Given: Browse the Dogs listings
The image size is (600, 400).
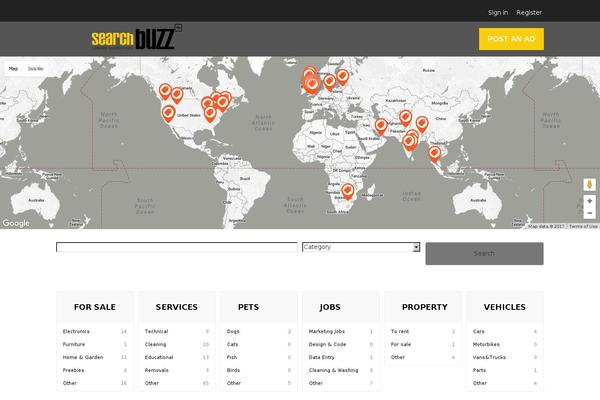Looking at the screenshot, I should pyautogui.click(x=233, y=331).
